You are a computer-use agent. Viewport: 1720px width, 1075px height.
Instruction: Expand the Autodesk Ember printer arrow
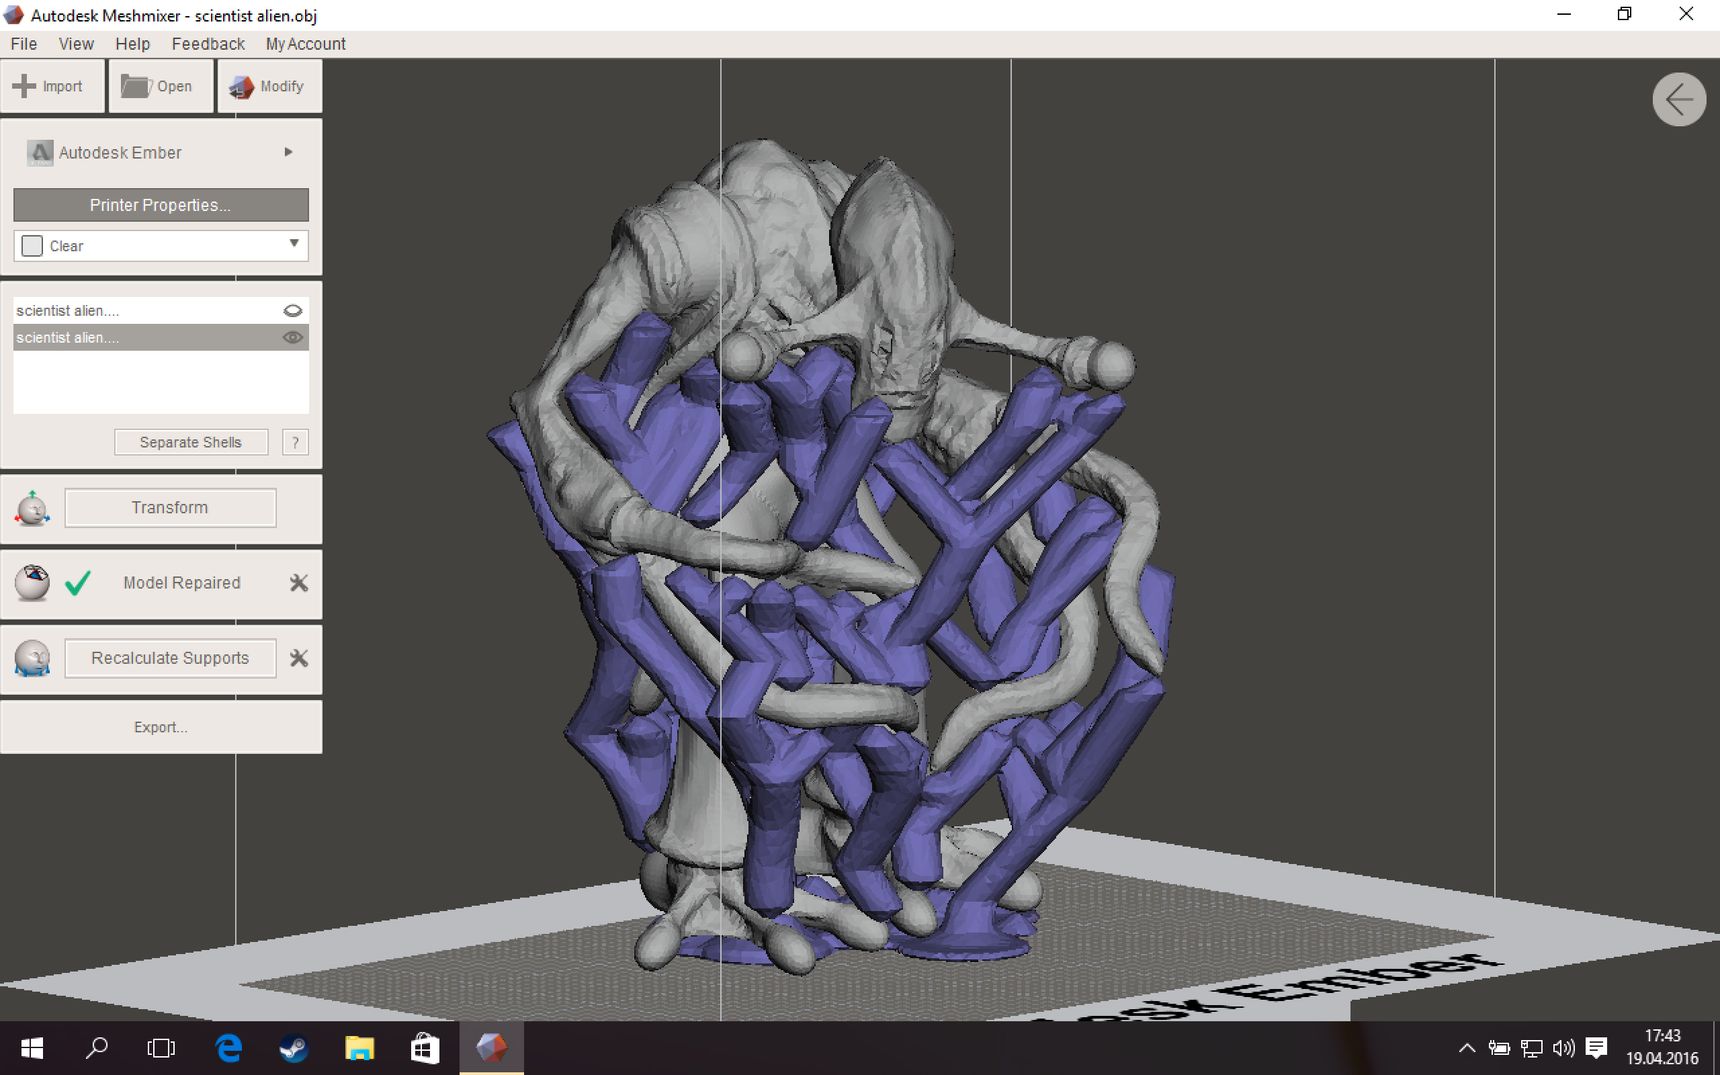coord(288,152)
